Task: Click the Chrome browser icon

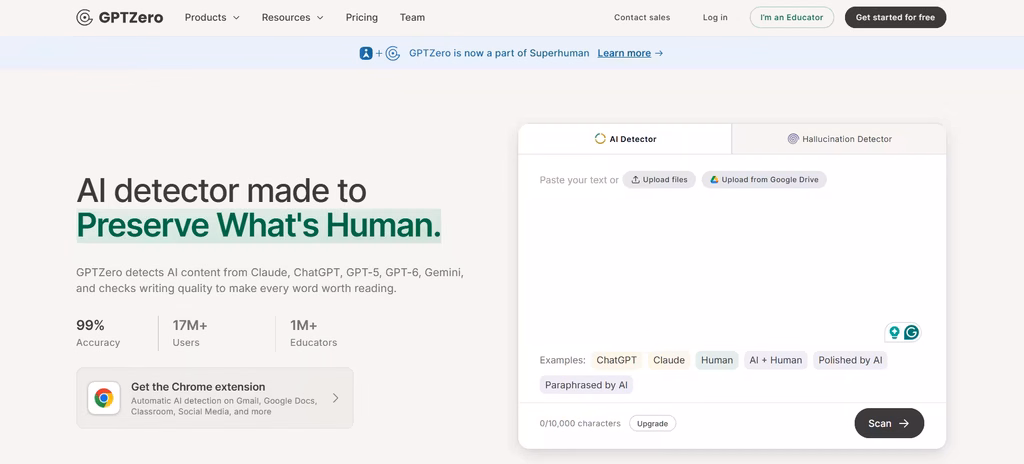Action: coord(104,398)
